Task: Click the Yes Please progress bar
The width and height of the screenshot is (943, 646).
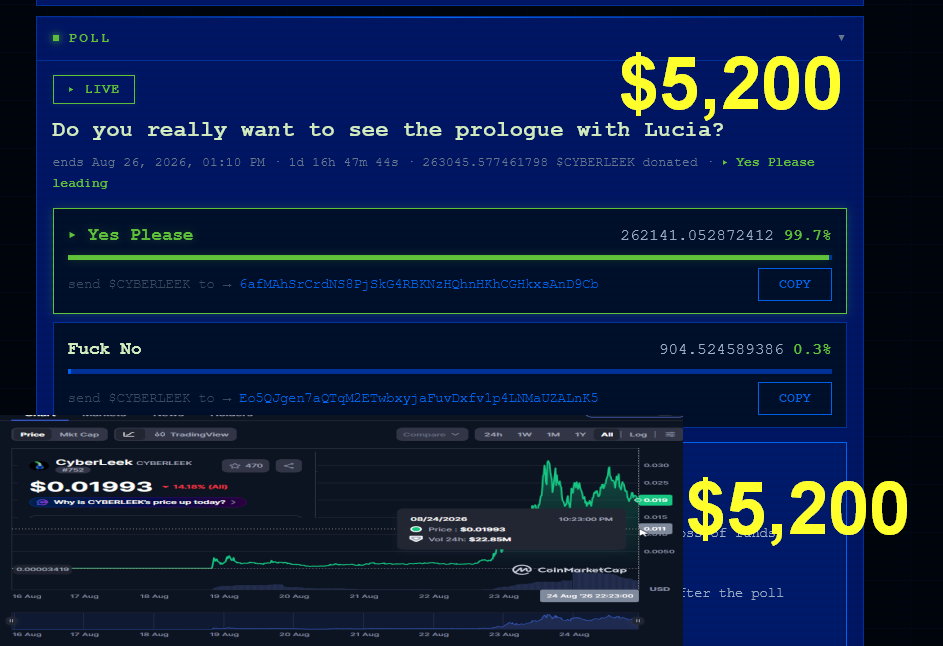Action: point(450,257)
